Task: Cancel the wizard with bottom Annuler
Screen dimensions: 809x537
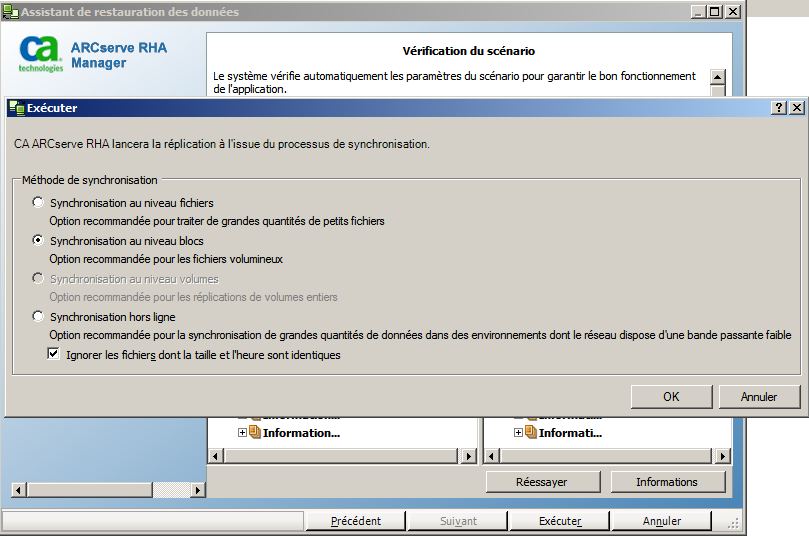Action: [661, 521]
